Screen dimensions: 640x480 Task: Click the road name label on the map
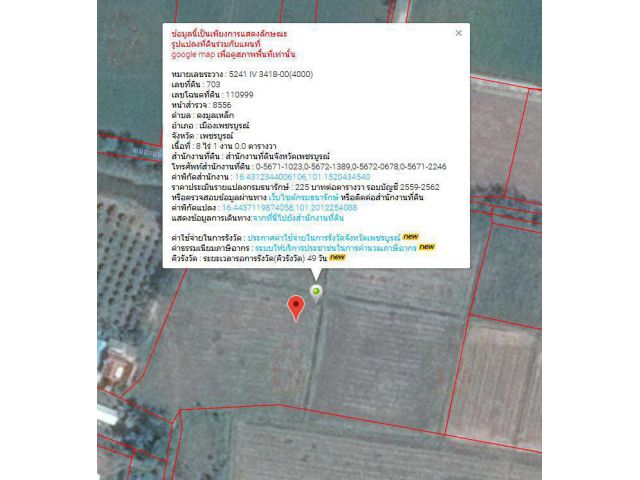146,152
